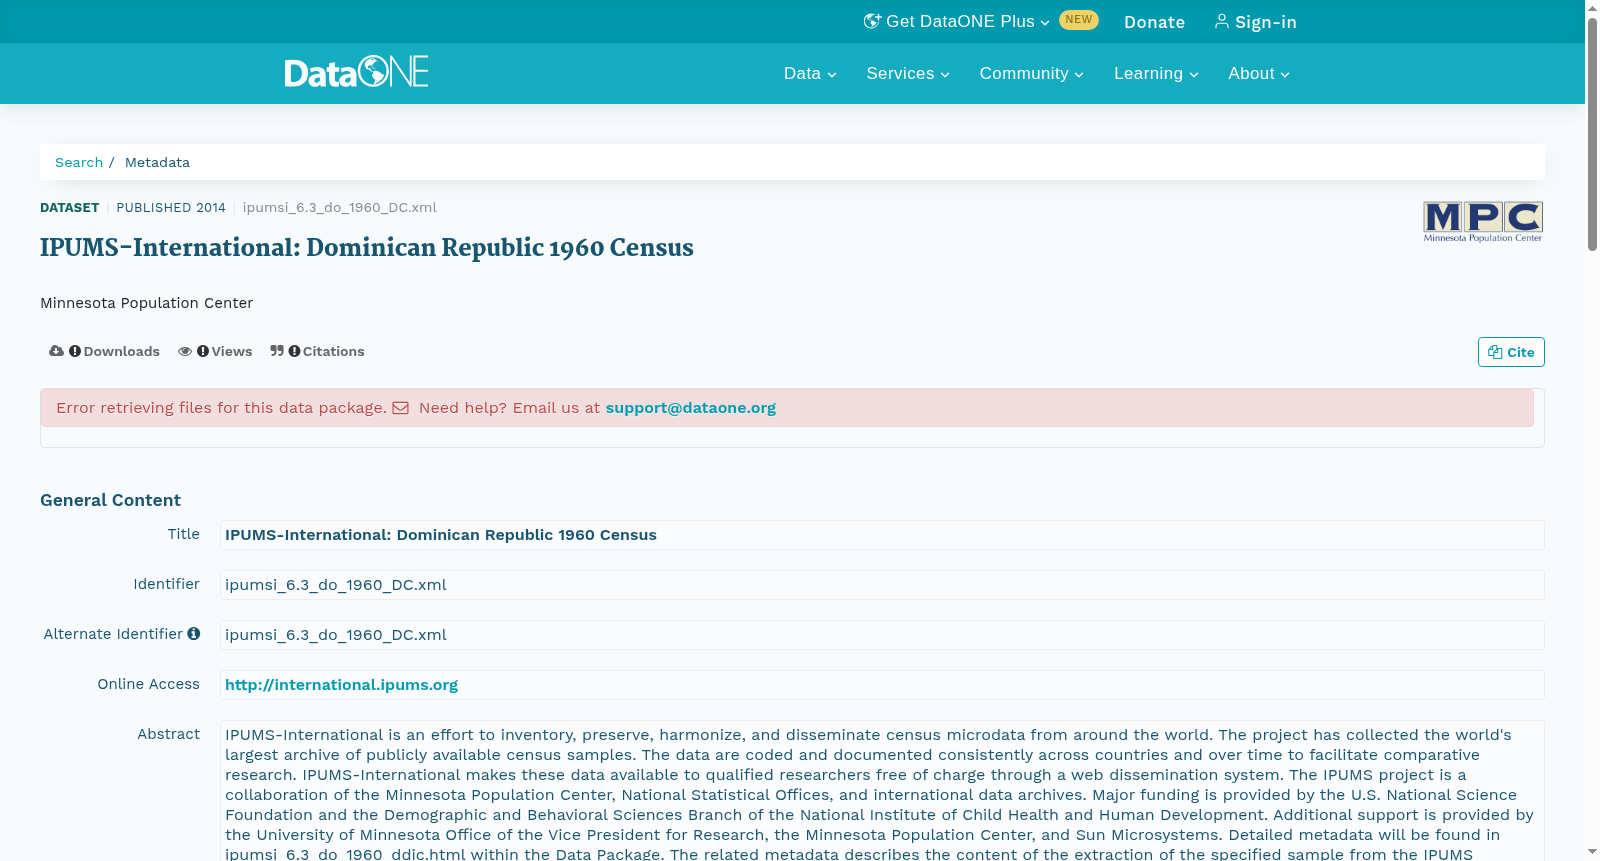Image resolution: width=1600 pixels, height=861 pixels.
Task: Expand the Services menu
Action: (908, 73)
